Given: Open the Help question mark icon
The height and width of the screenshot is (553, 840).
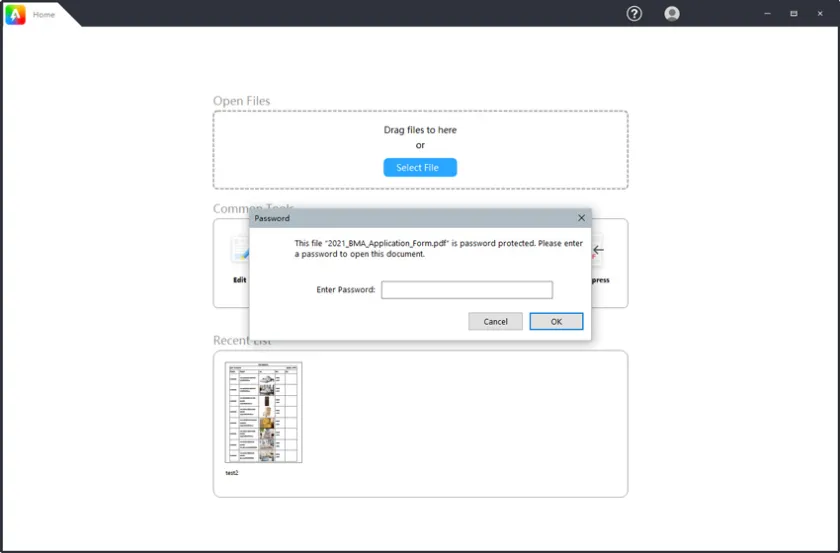Looking at the screenshot, I should click(x=634, y=14).
